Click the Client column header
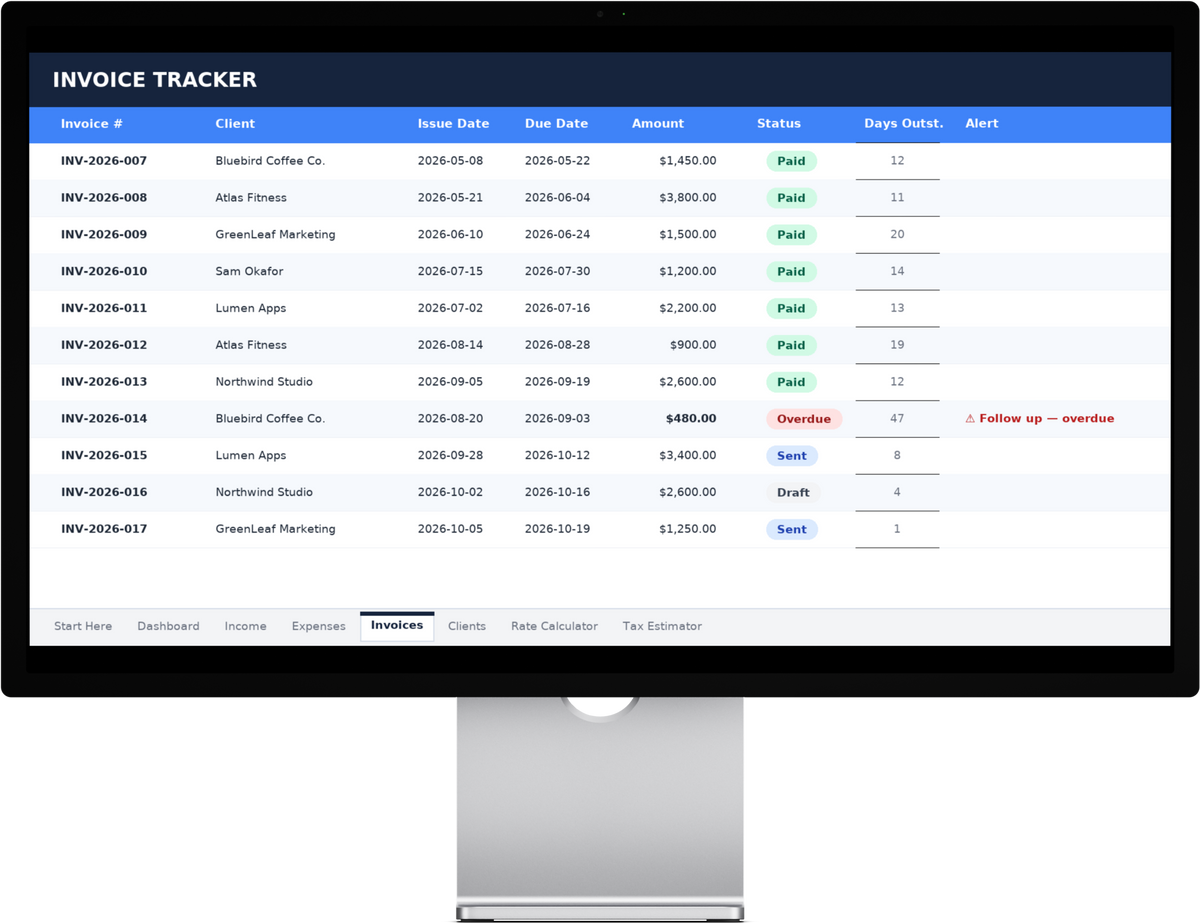1200x923 pixels. click(x=235, y=124)
